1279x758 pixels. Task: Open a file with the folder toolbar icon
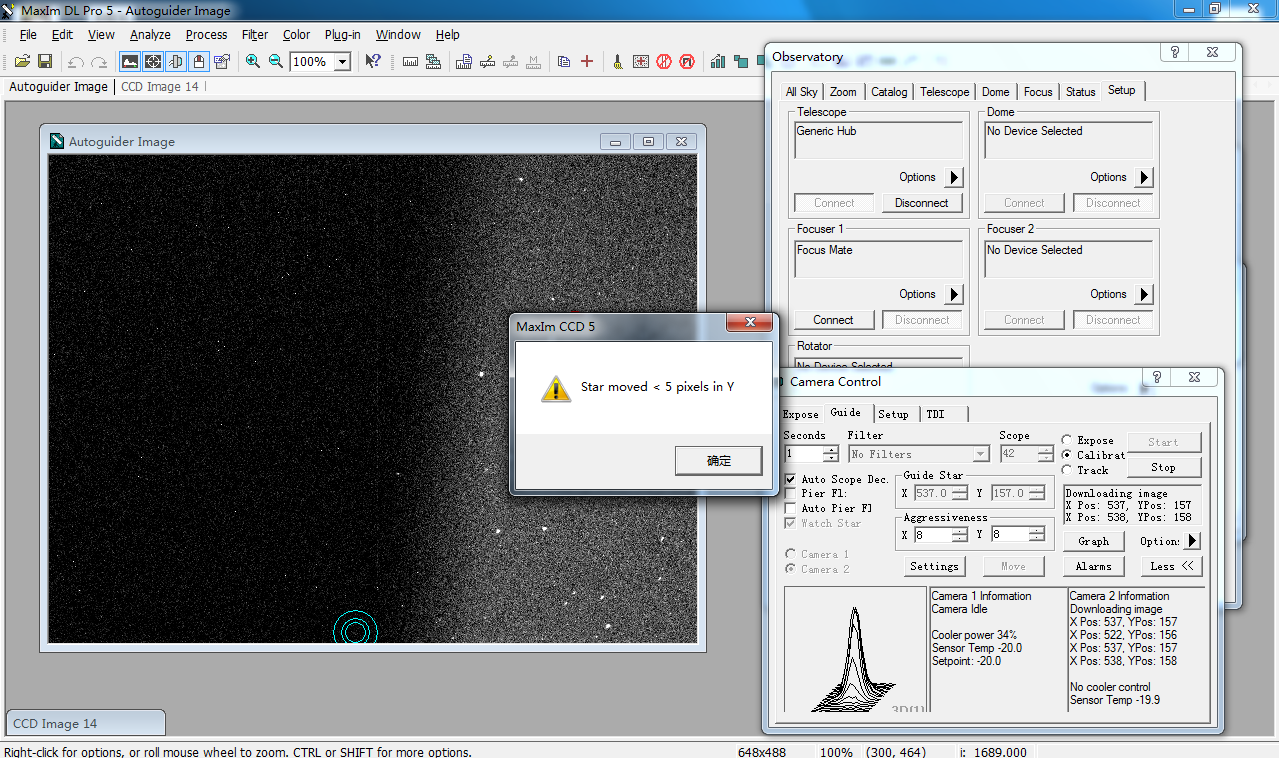22,62
